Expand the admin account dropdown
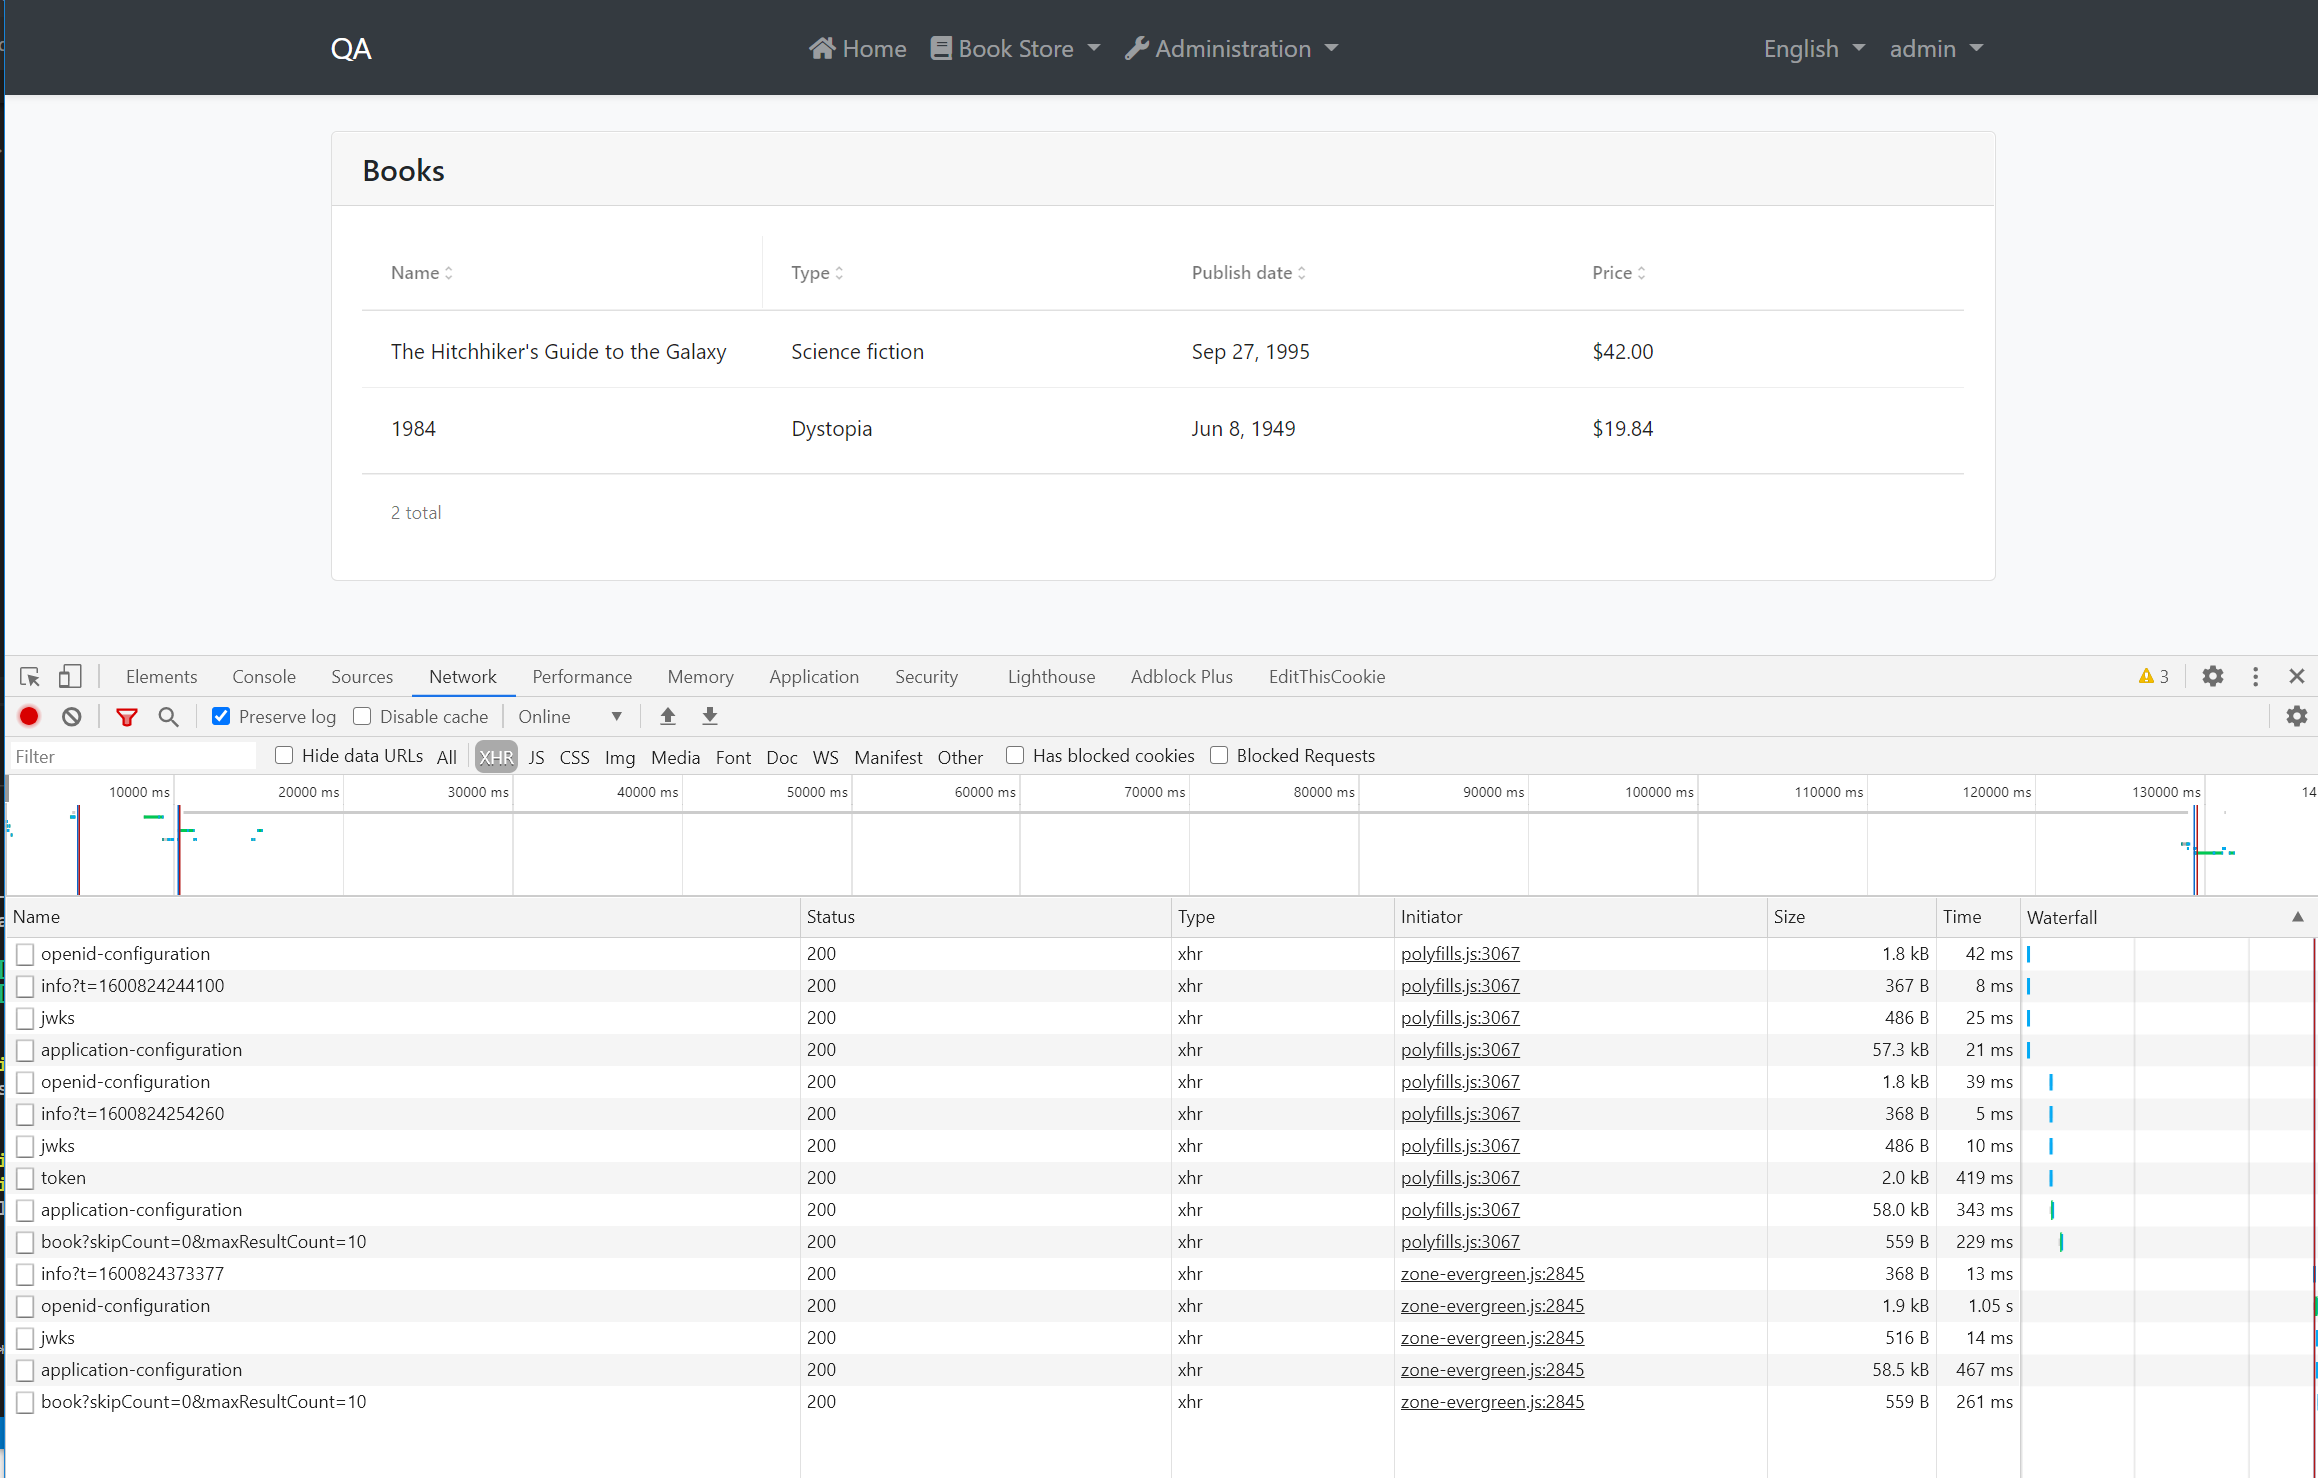 point(1934,48)
